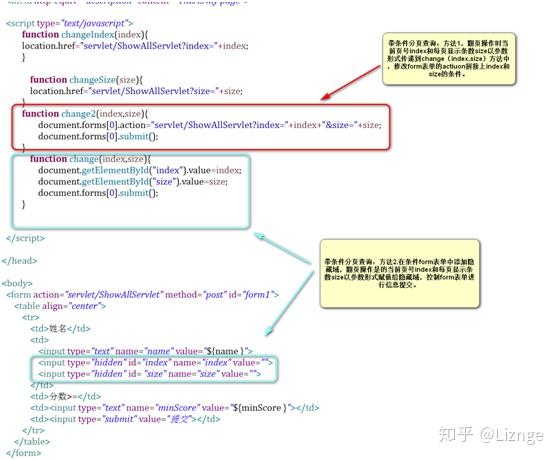This screenshot has width=558, height=460.
Task: Click the <table align="center"> line
Action: 60,306
